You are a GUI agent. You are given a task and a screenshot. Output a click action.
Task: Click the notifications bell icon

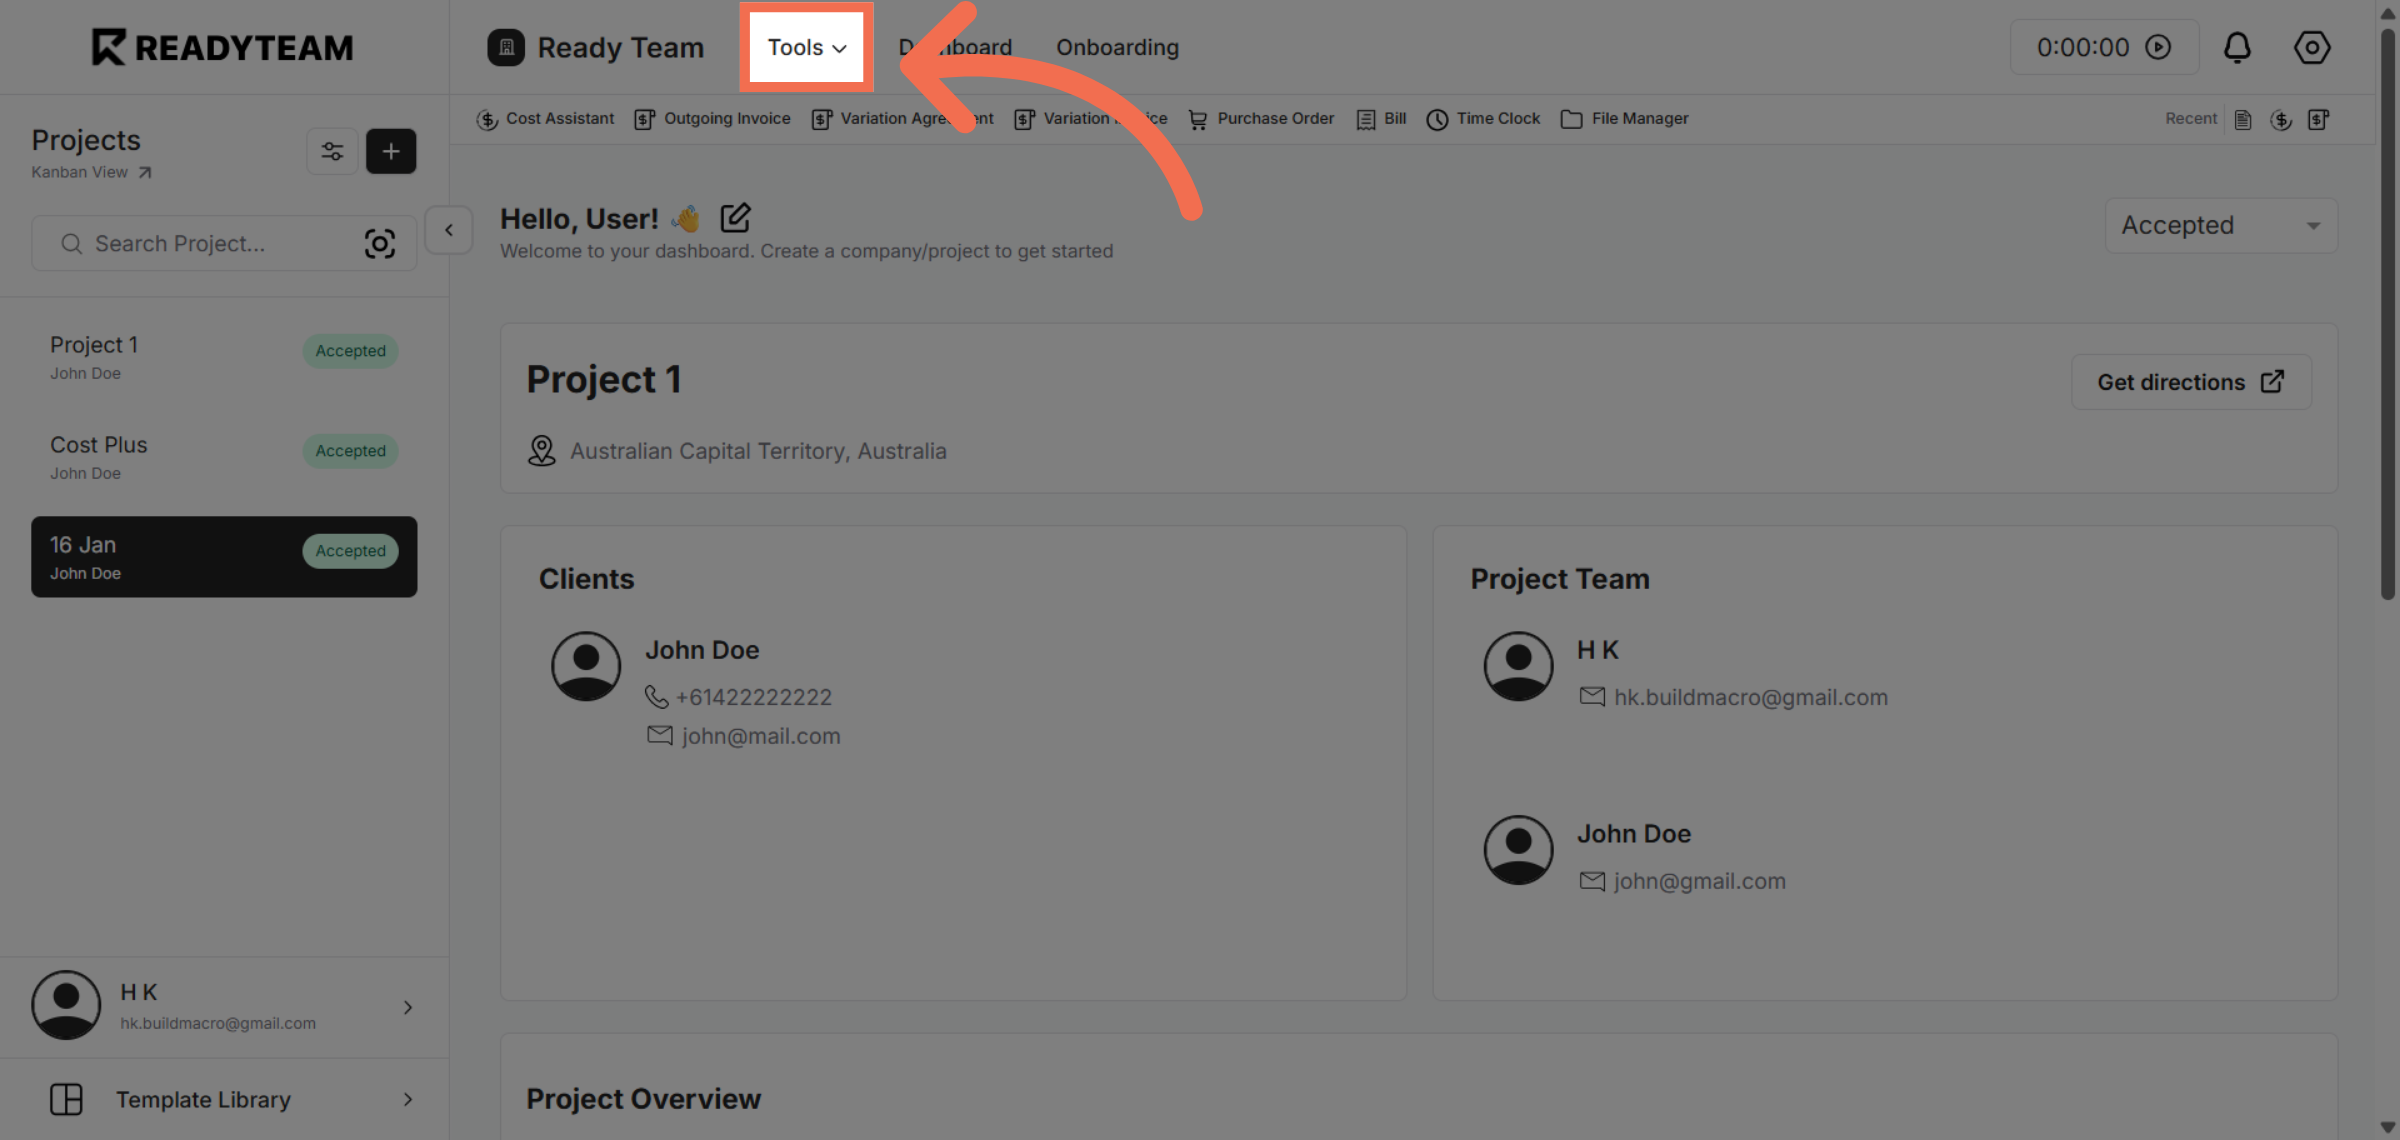click(2238, 47)
